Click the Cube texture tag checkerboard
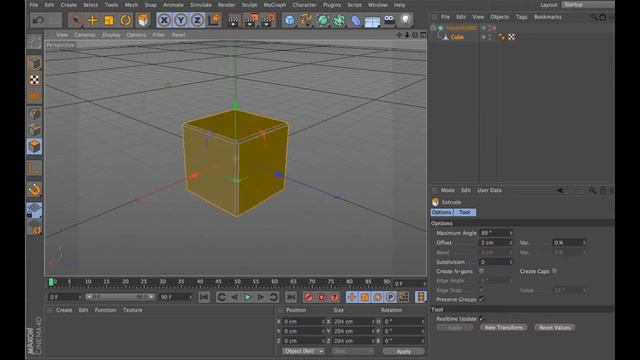Viewport: 640px width, 360px height. [x=511, y=37]
